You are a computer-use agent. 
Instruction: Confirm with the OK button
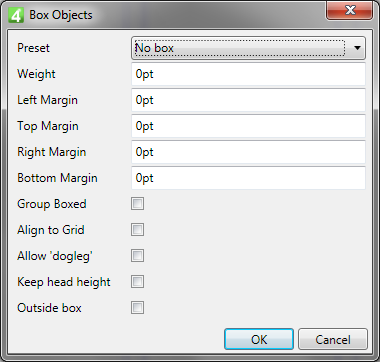[259, 339]
